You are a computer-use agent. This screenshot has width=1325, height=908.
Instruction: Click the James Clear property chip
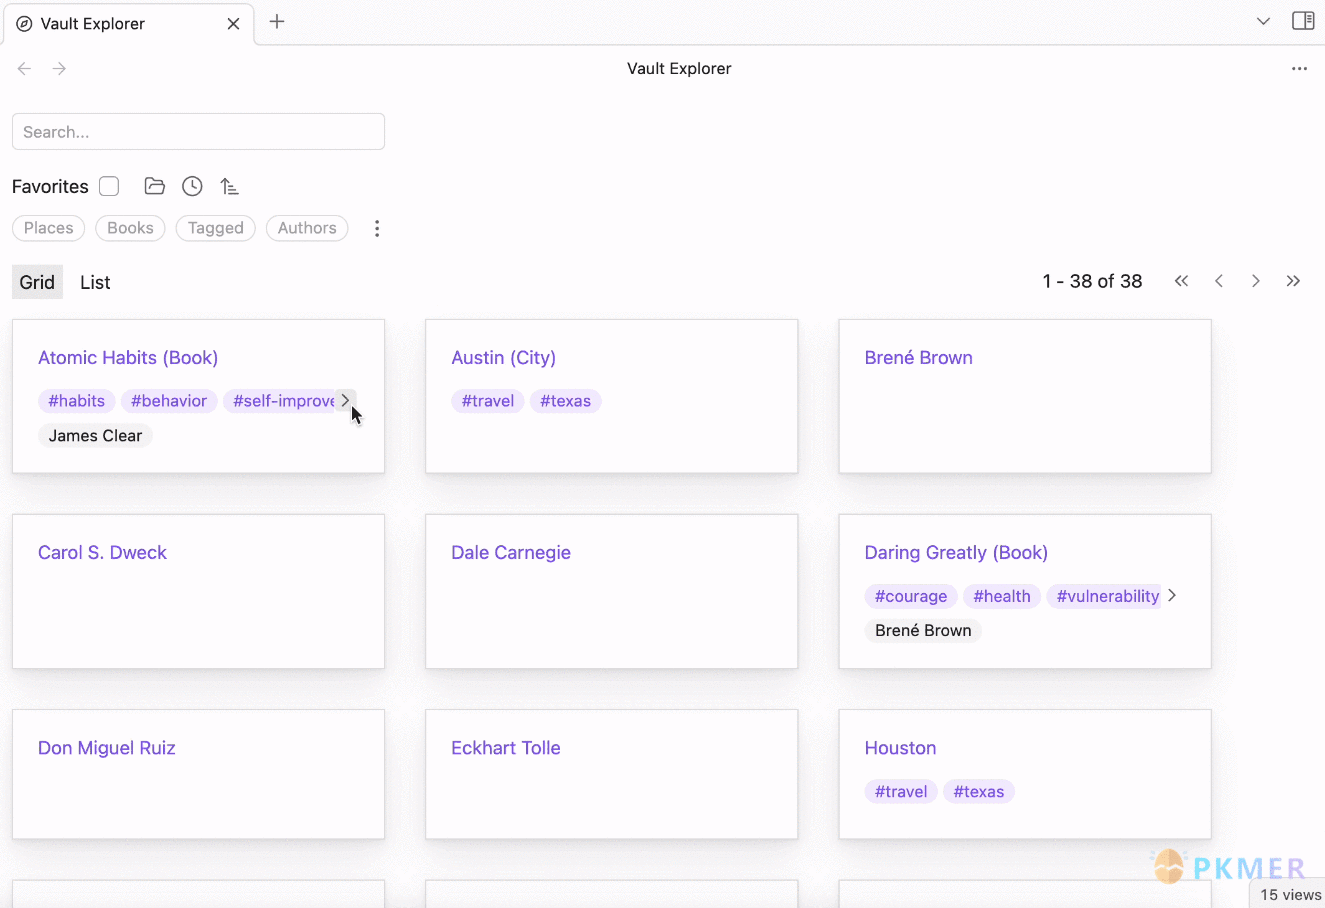[x=95, y=435]
